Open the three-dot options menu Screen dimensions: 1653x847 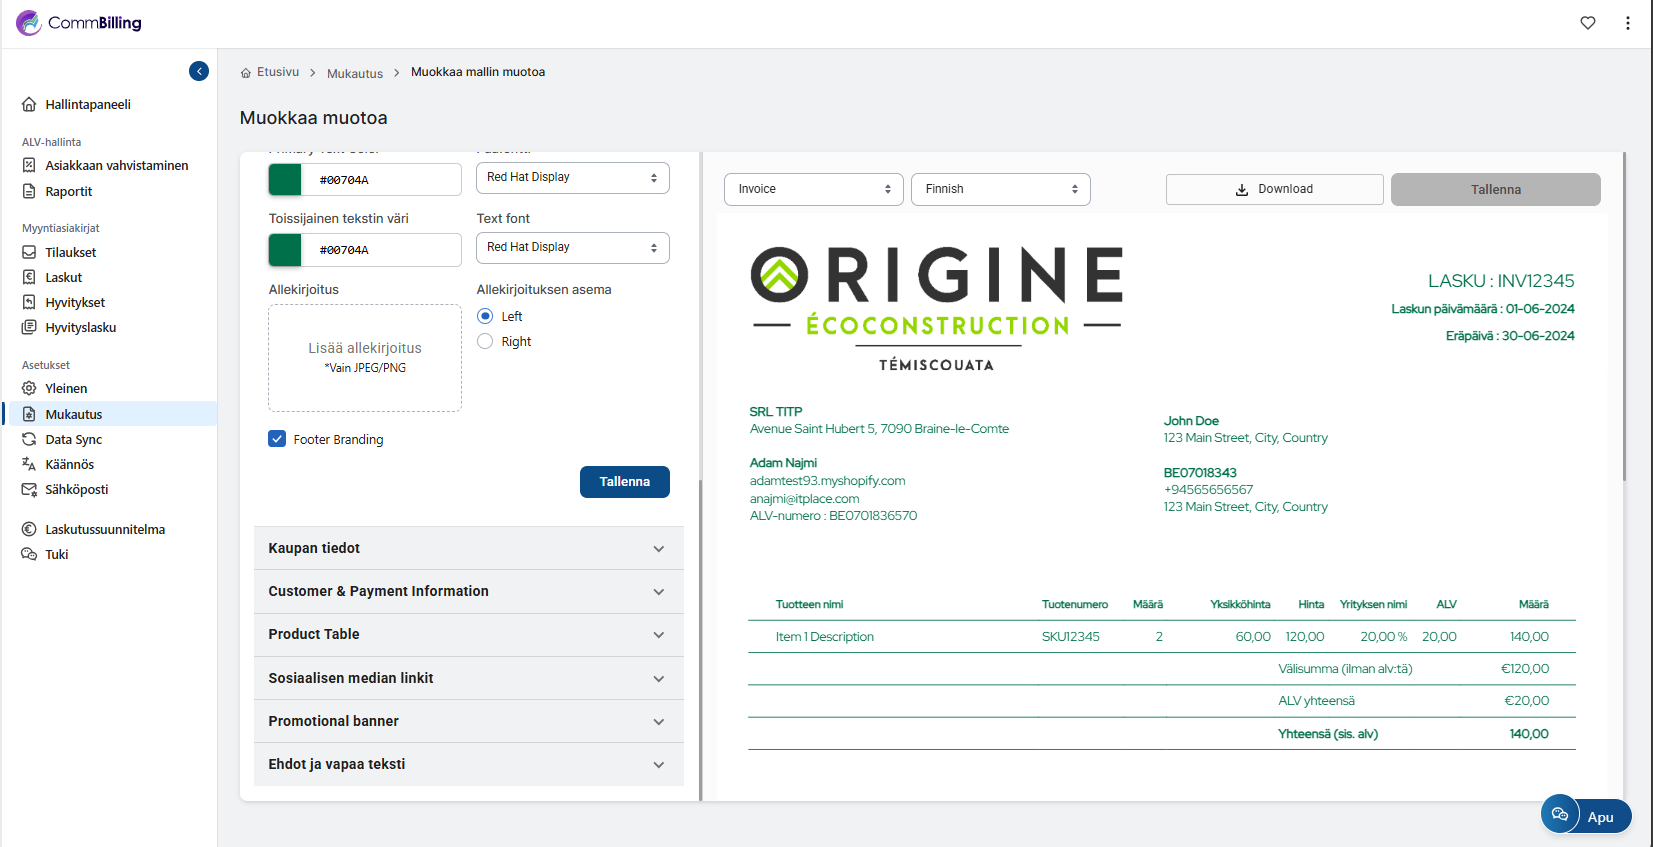[x=1628, y=23]
